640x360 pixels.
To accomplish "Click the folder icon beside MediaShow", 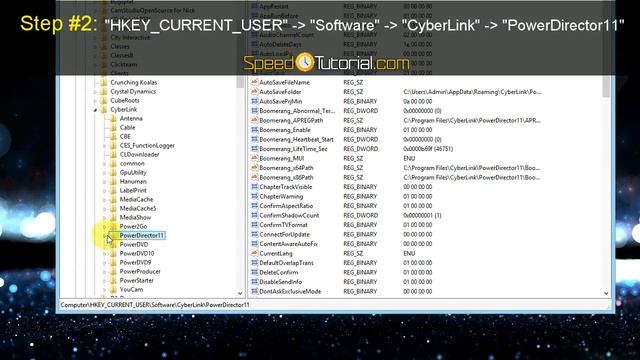I will pos(113,218).
